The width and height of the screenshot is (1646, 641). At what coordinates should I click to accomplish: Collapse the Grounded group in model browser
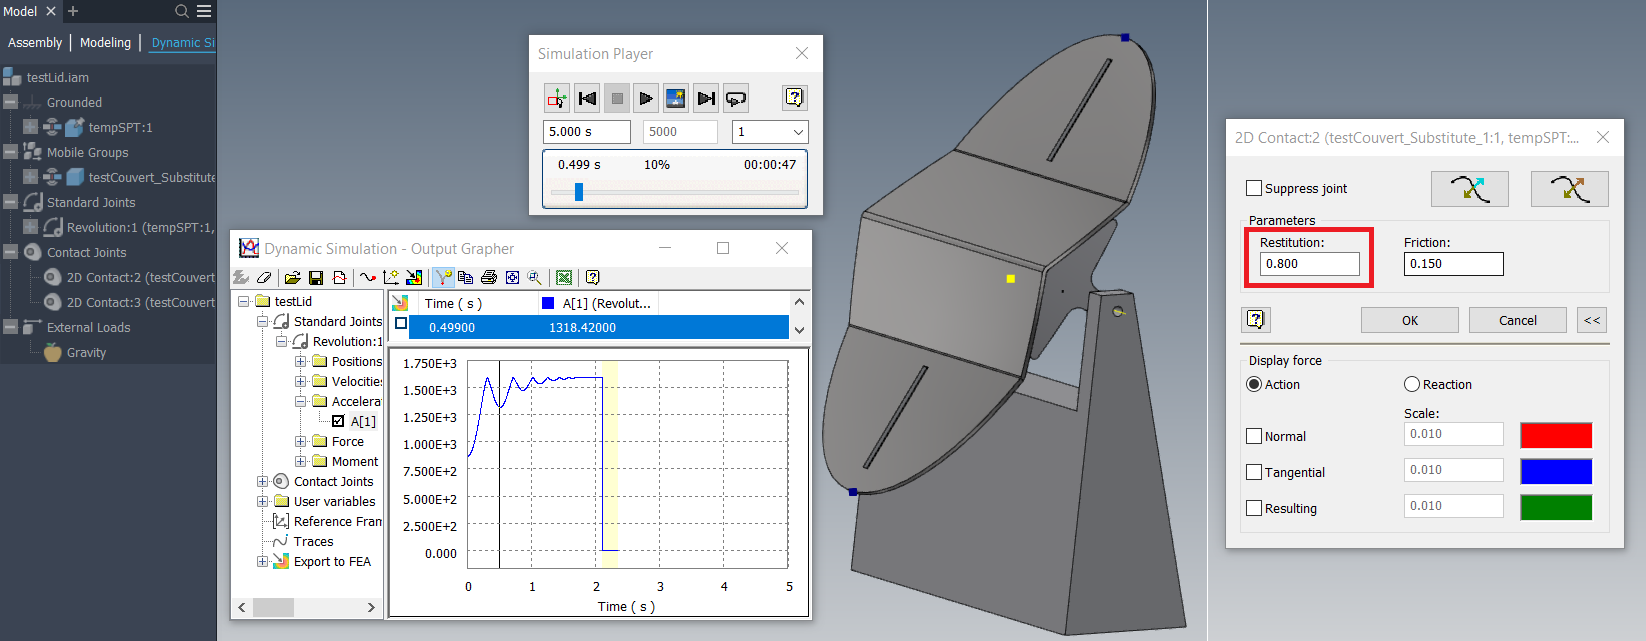click(x=10, y=102)
